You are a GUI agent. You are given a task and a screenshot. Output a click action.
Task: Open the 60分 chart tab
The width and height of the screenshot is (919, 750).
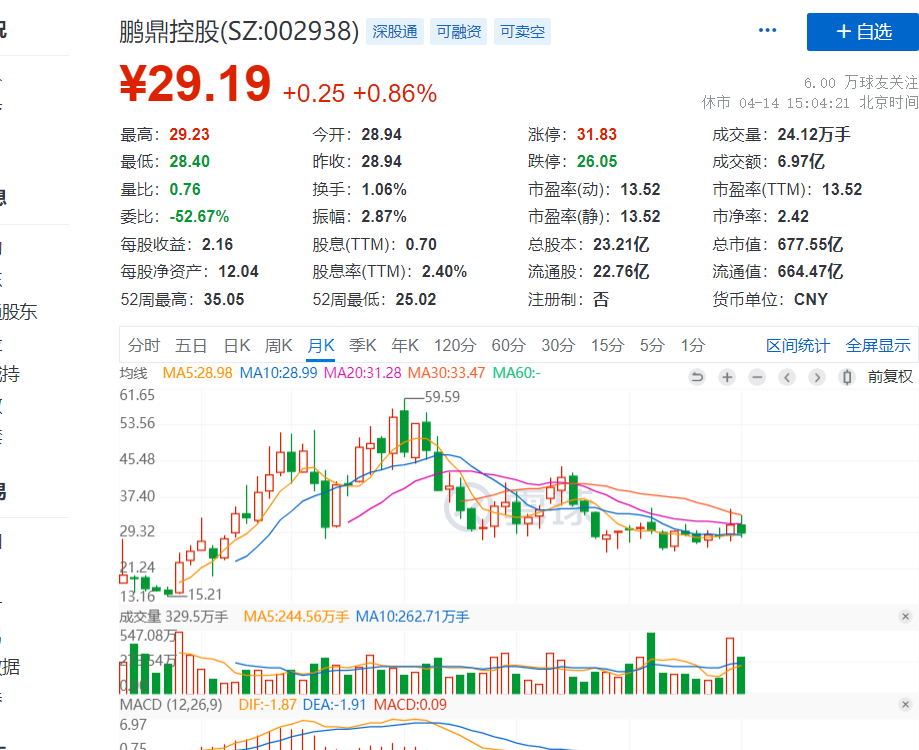pyautogui.click(x=509, y=345)
